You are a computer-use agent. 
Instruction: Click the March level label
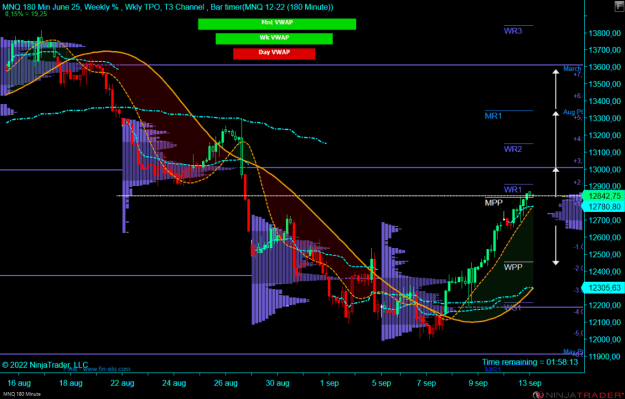click(x=572, y=69)
